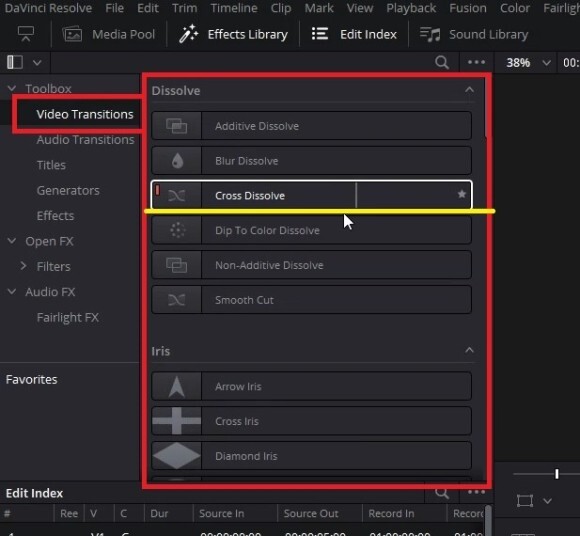The image size is (580, 536).
Task: Open Edit Index options (three dots)
Action: [x=476, y=492]
